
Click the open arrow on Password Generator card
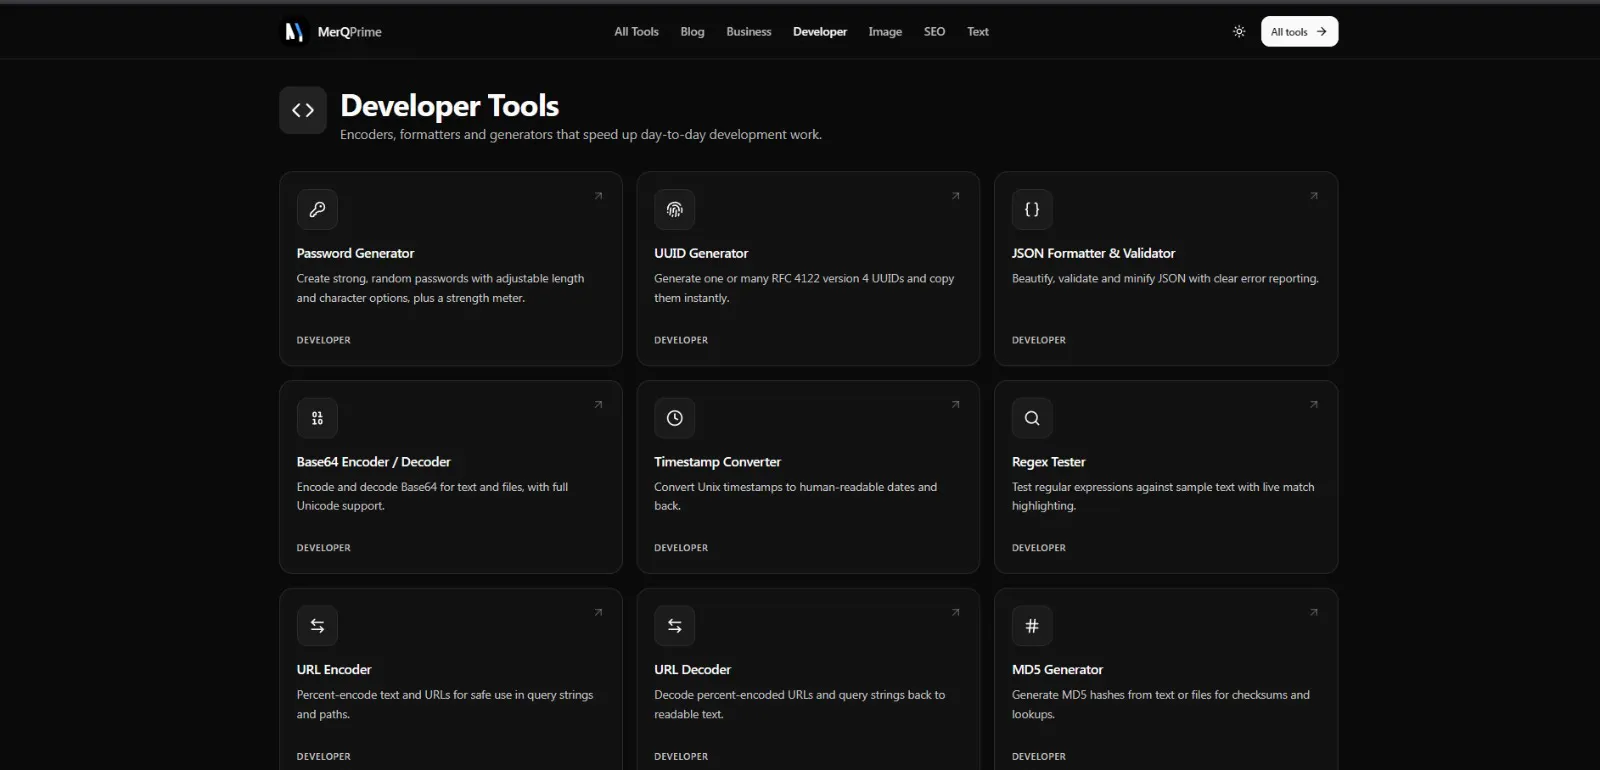pos(598,196)
